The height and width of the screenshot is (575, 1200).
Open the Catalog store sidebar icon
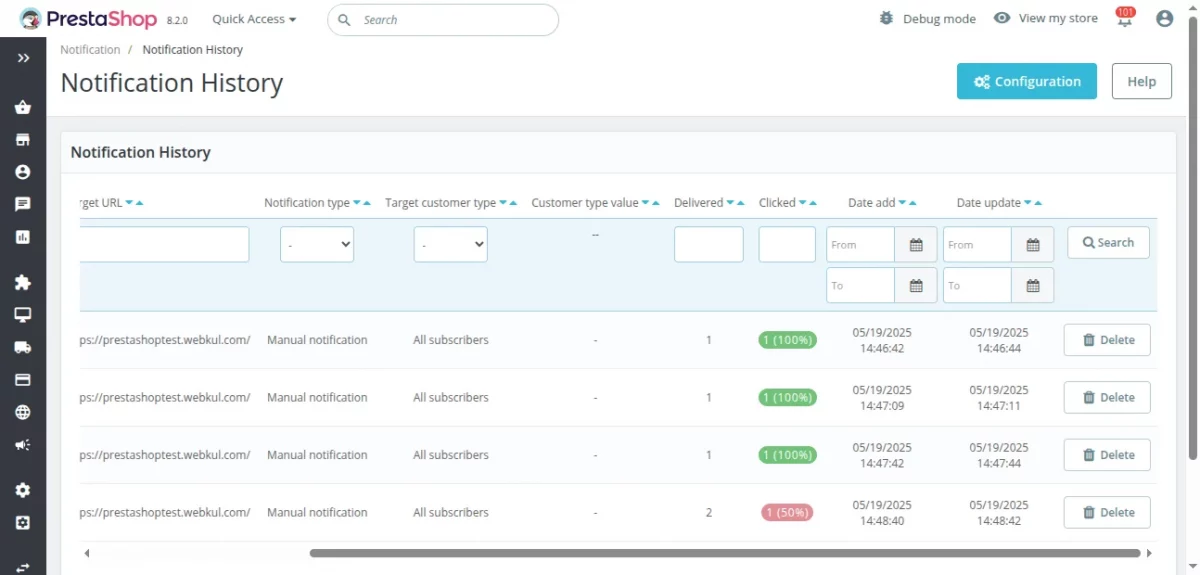tap(22, 140)
